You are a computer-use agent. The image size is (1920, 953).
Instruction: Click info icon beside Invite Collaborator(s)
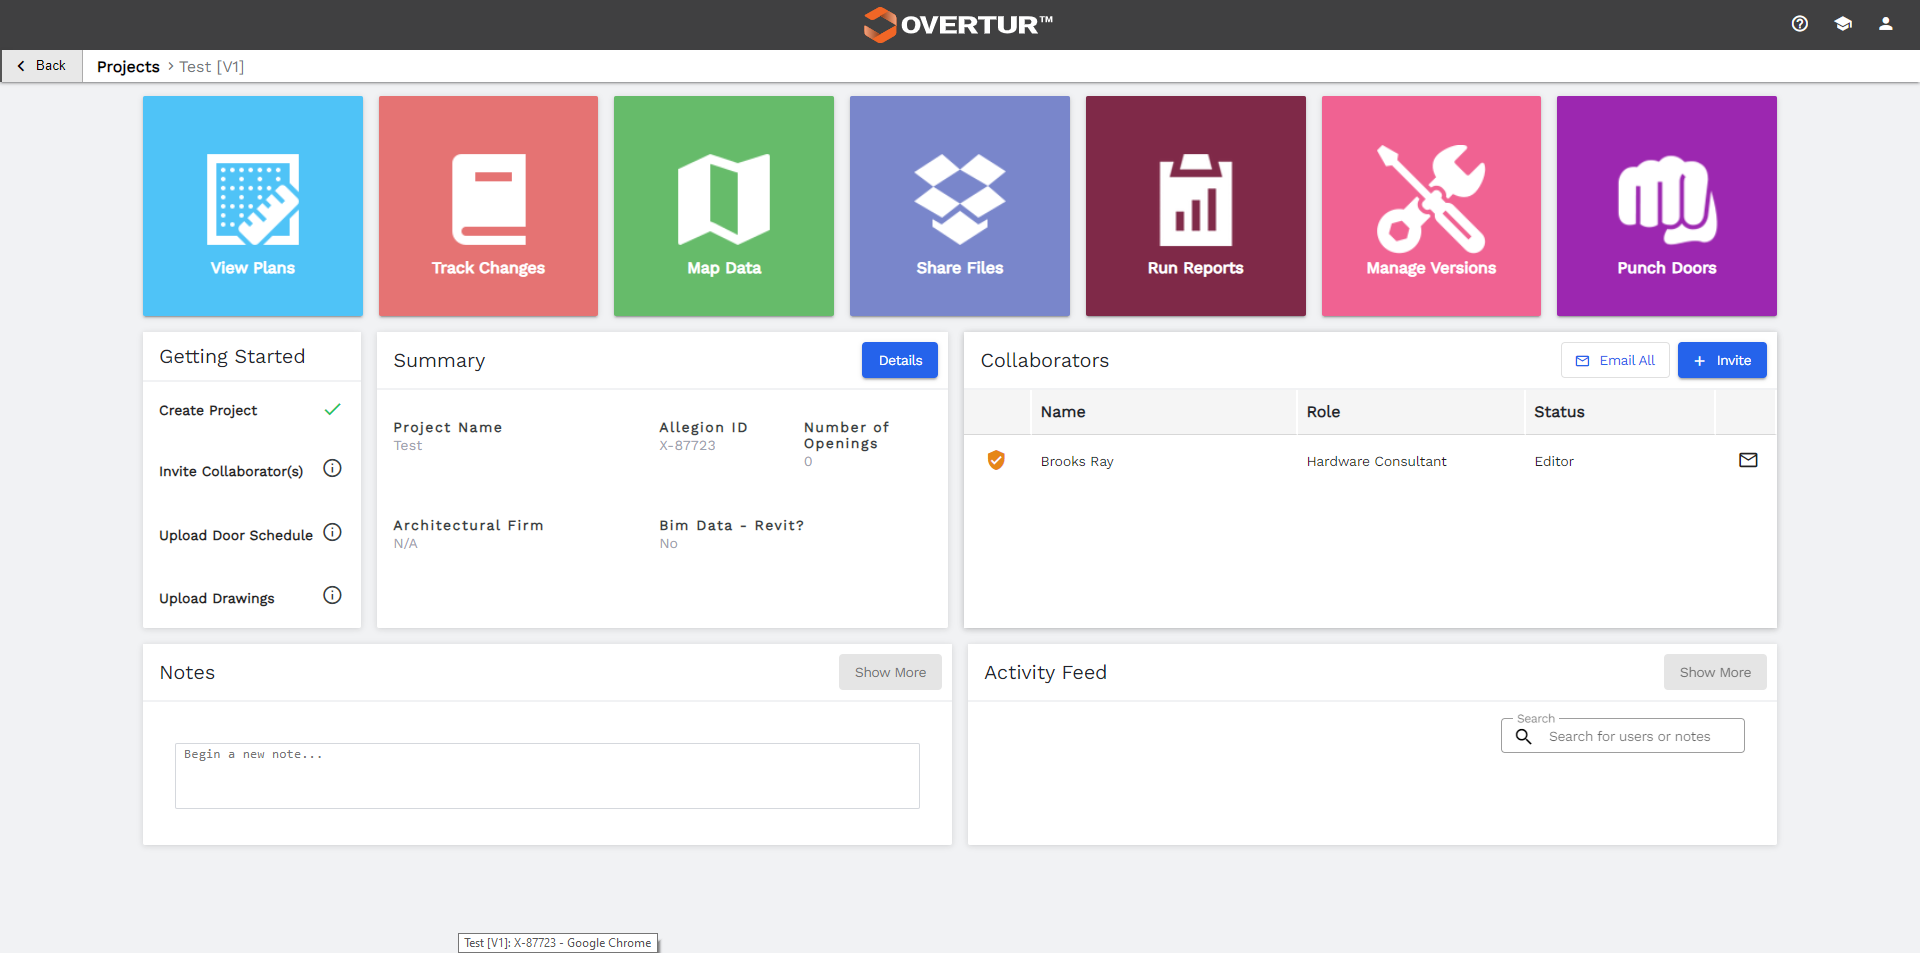[x=333, y=468]
